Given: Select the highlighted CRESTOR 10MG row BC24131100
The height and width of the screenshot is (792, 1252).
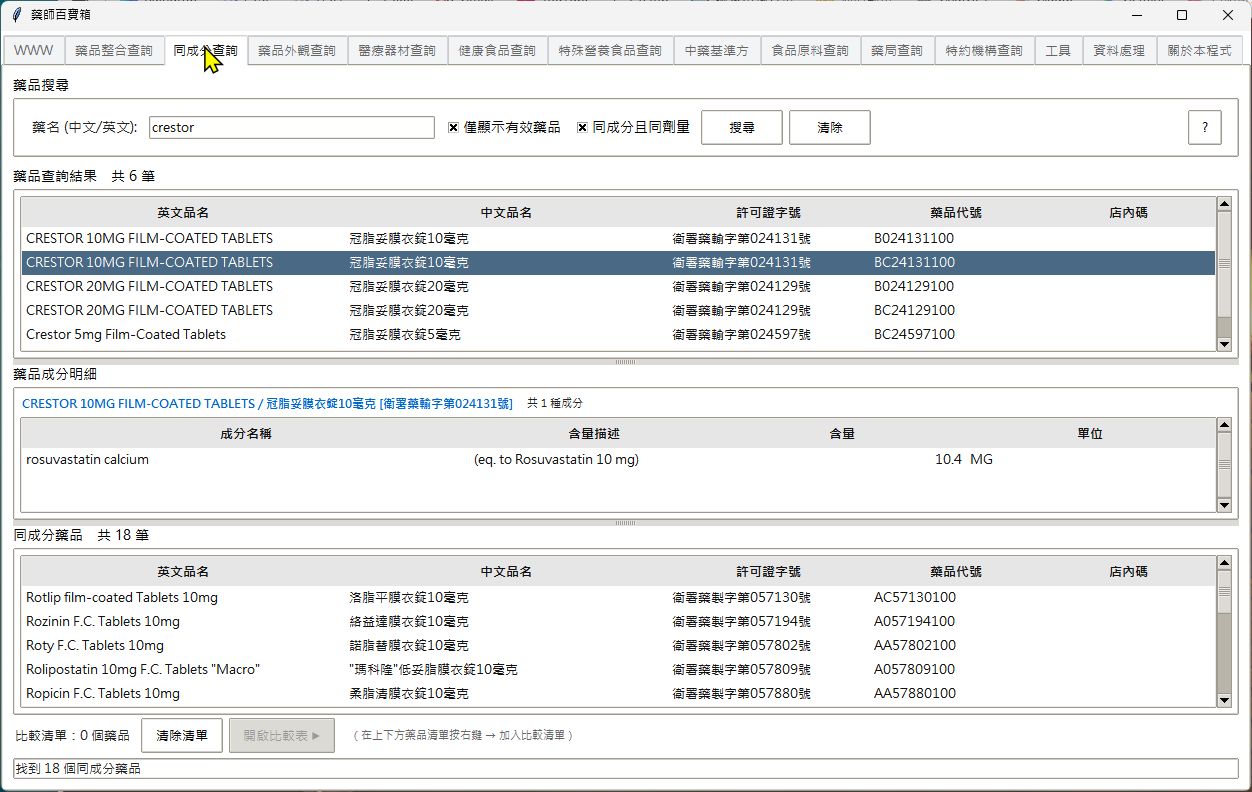Looking at the screenshot, I should 618,262.
